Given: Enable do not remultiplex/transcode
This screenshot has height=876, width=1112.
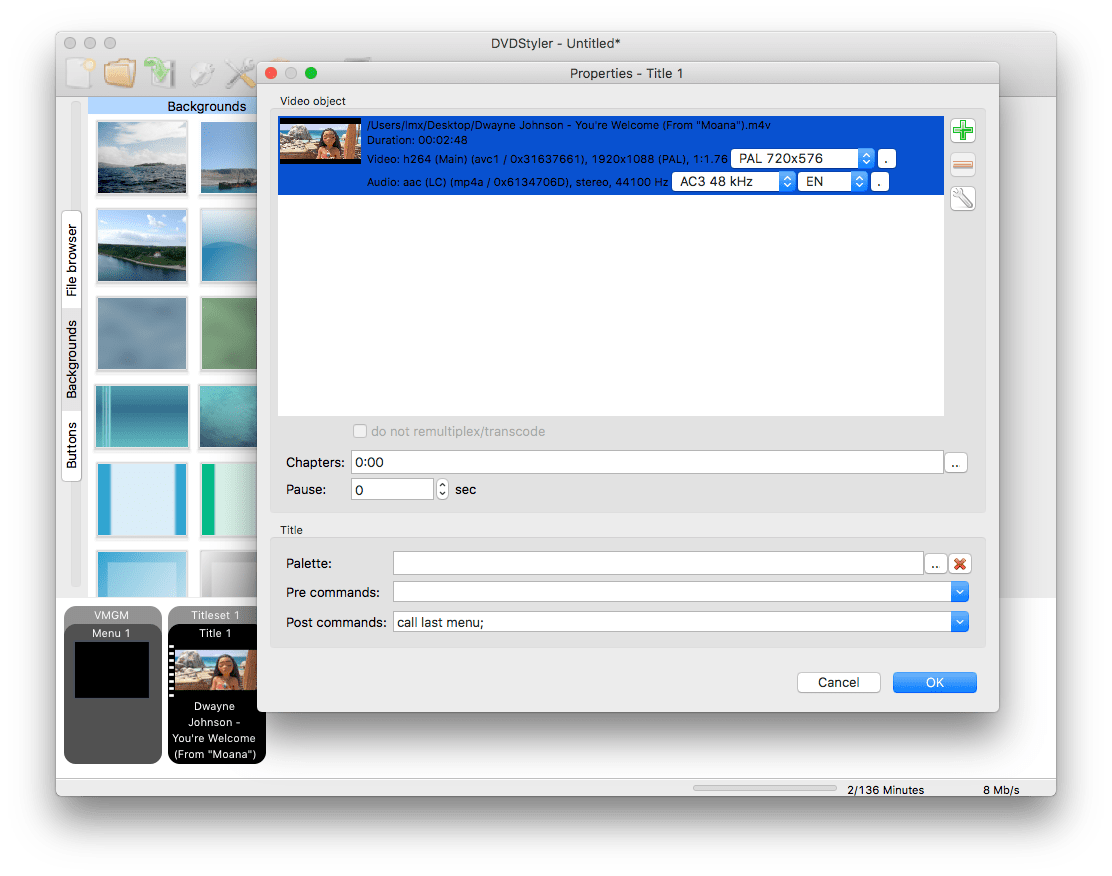Looking at the screenshot, I should (360, 431).
